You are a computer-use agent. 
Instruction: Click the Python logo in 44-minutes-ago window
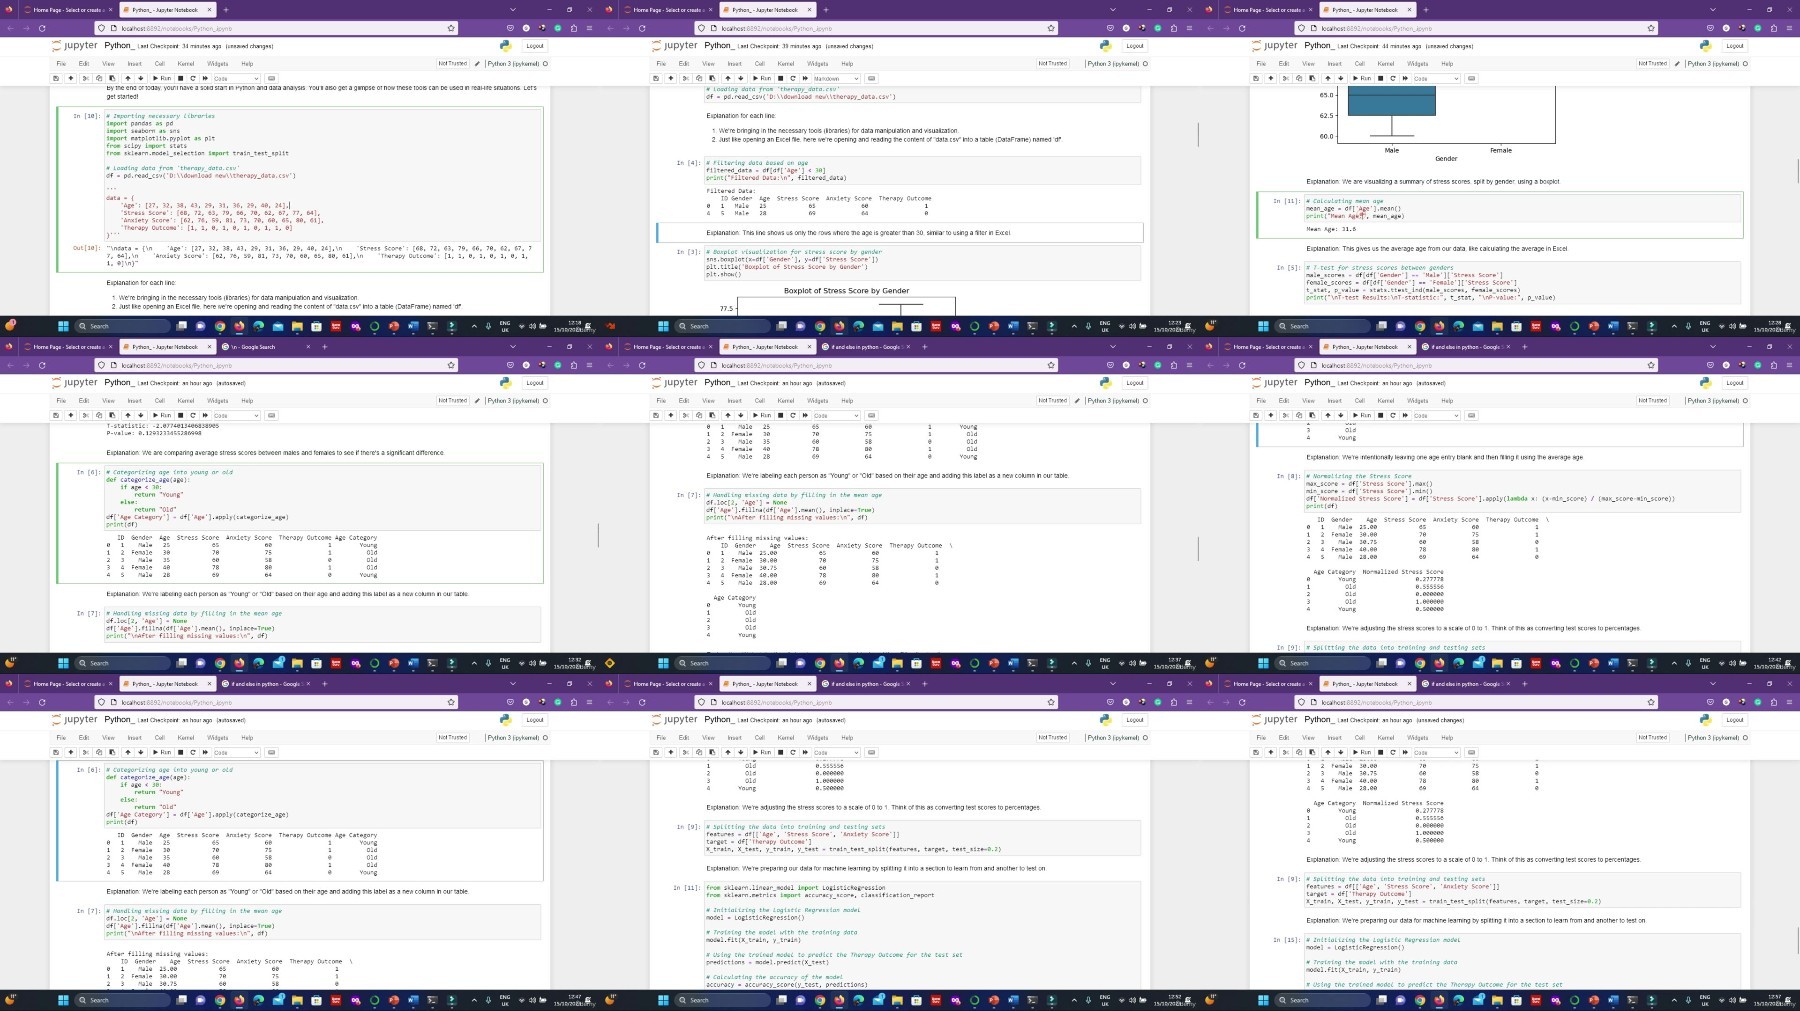tap(1705, 46)
